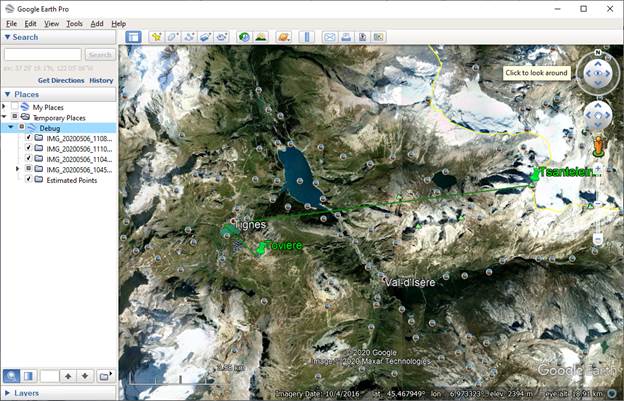Collapse Temporary Places tree node
This screenshot has height=401, width=624.
(4, 117)
